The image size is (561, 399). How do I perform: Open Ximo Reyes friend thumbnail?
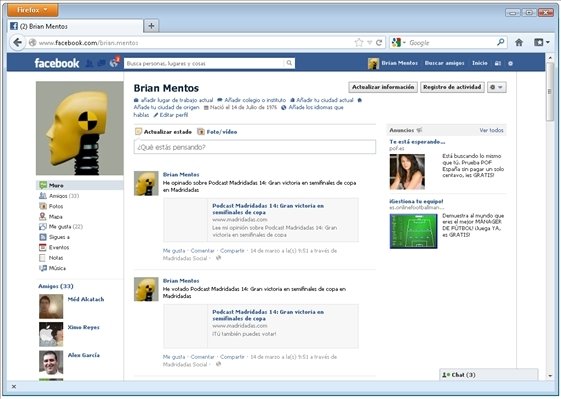(x=51, y=334)
